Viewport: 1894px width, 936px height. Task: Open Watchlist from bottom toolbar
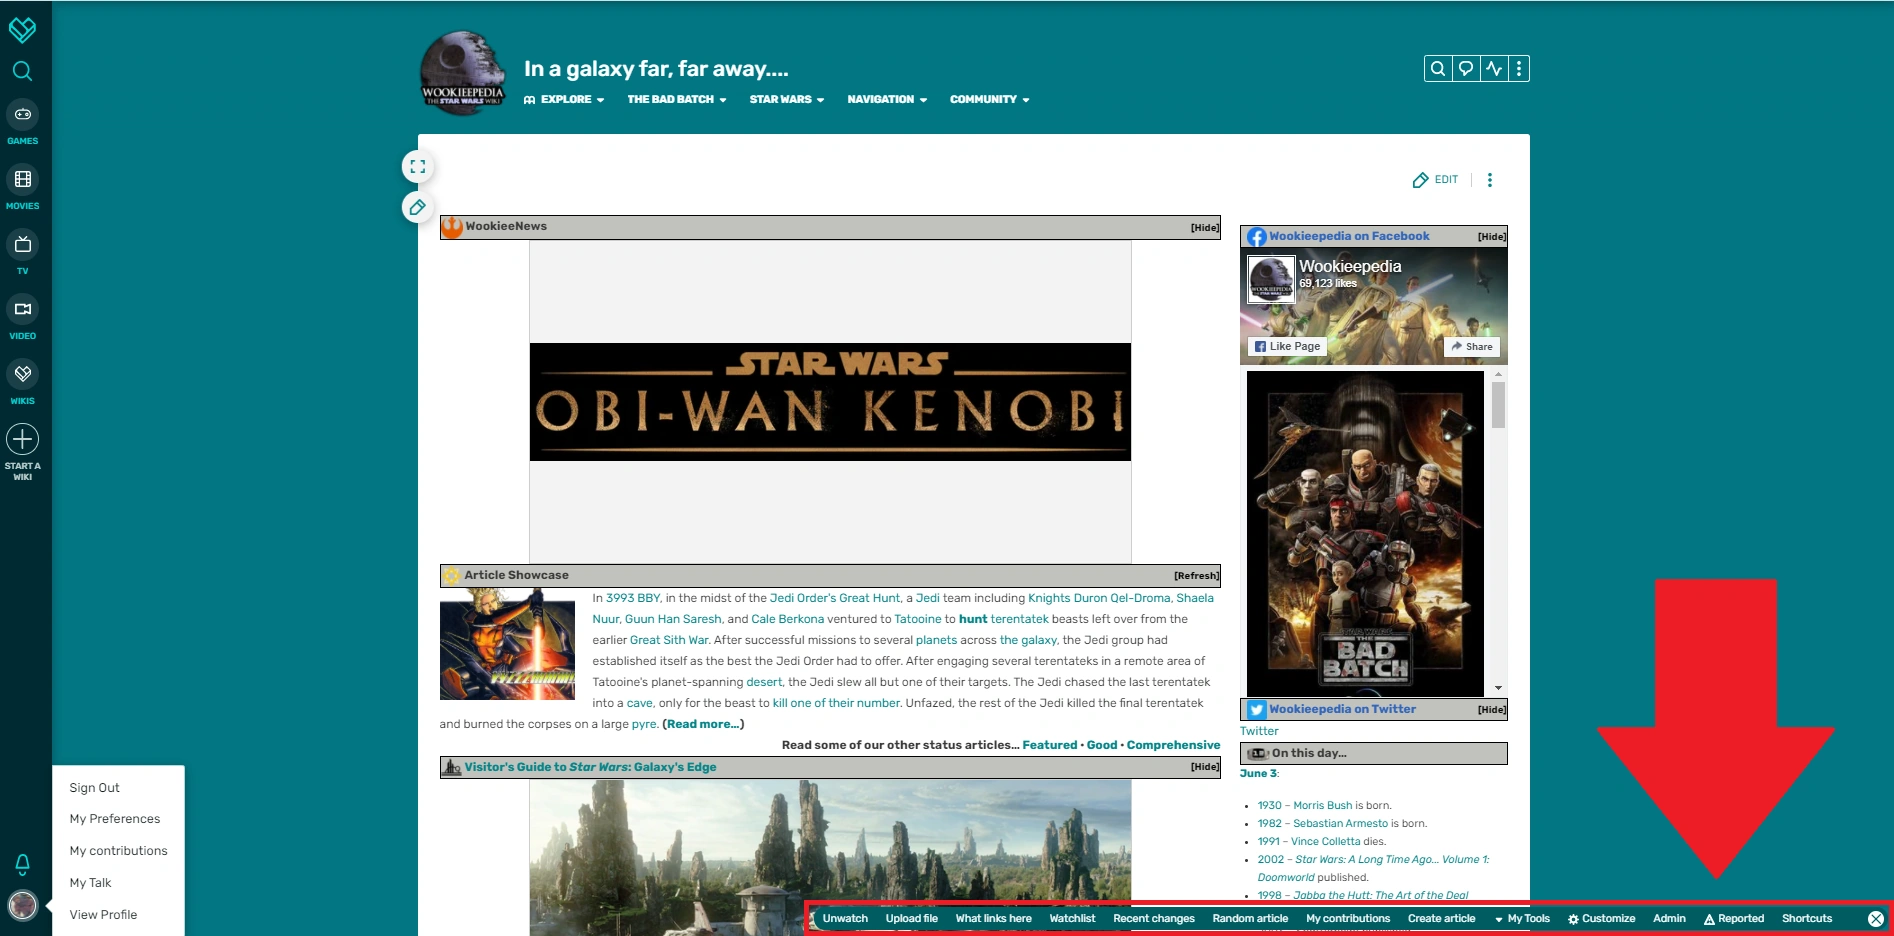point(1072,919)
